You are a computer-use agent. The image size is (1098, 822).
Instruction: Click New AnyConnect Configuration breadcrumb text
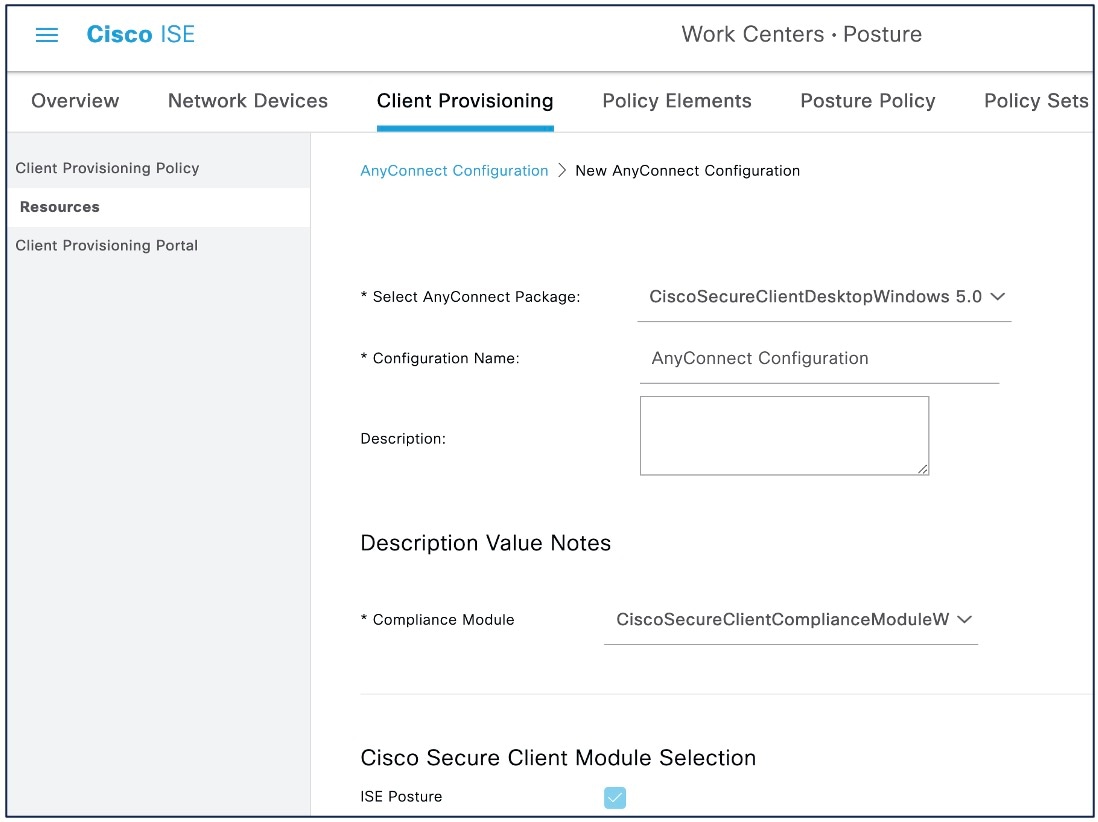pyautogui.click(x=688, y=171)
